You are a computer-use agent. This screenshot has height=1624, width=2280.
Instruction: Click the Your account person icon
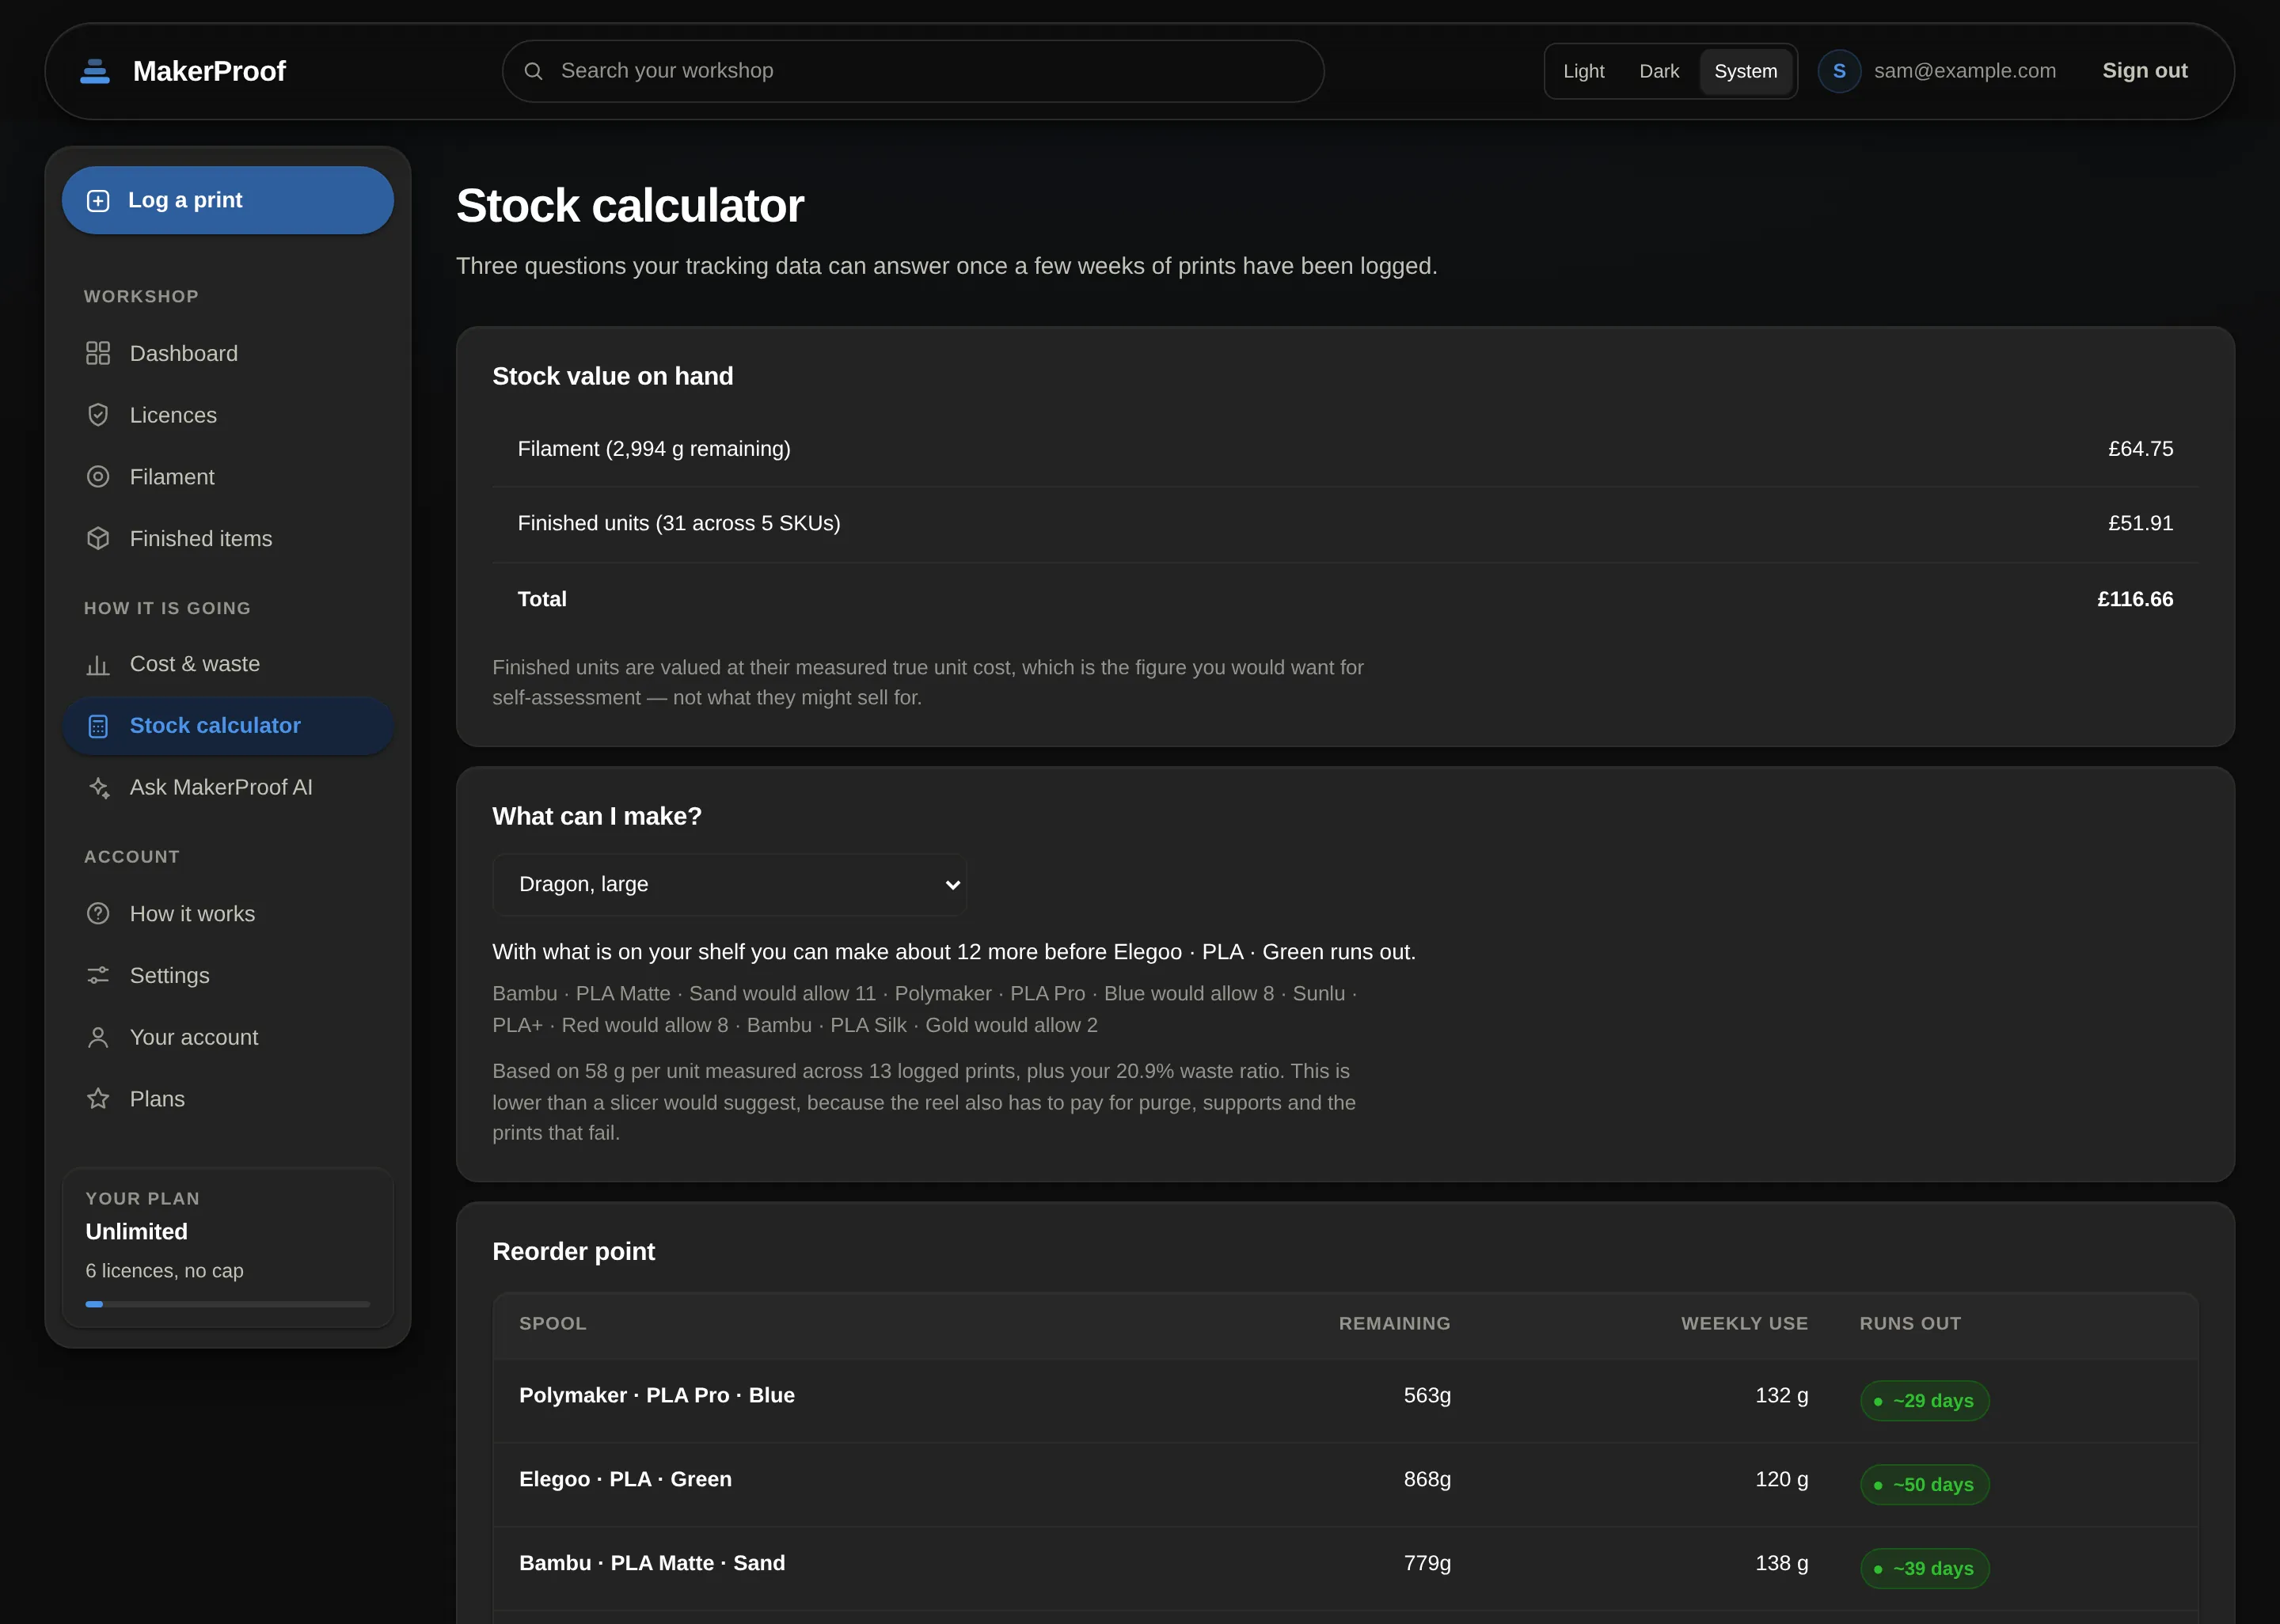tap(98, 1038)
